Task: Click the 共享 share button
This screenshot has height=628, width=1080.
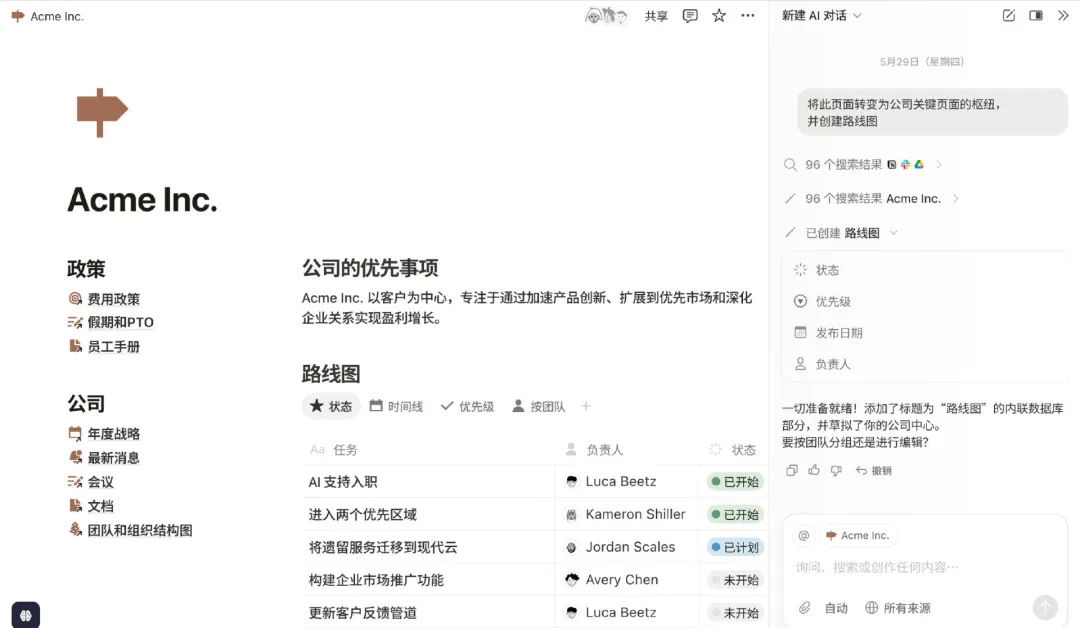Action: click(656, 16)
